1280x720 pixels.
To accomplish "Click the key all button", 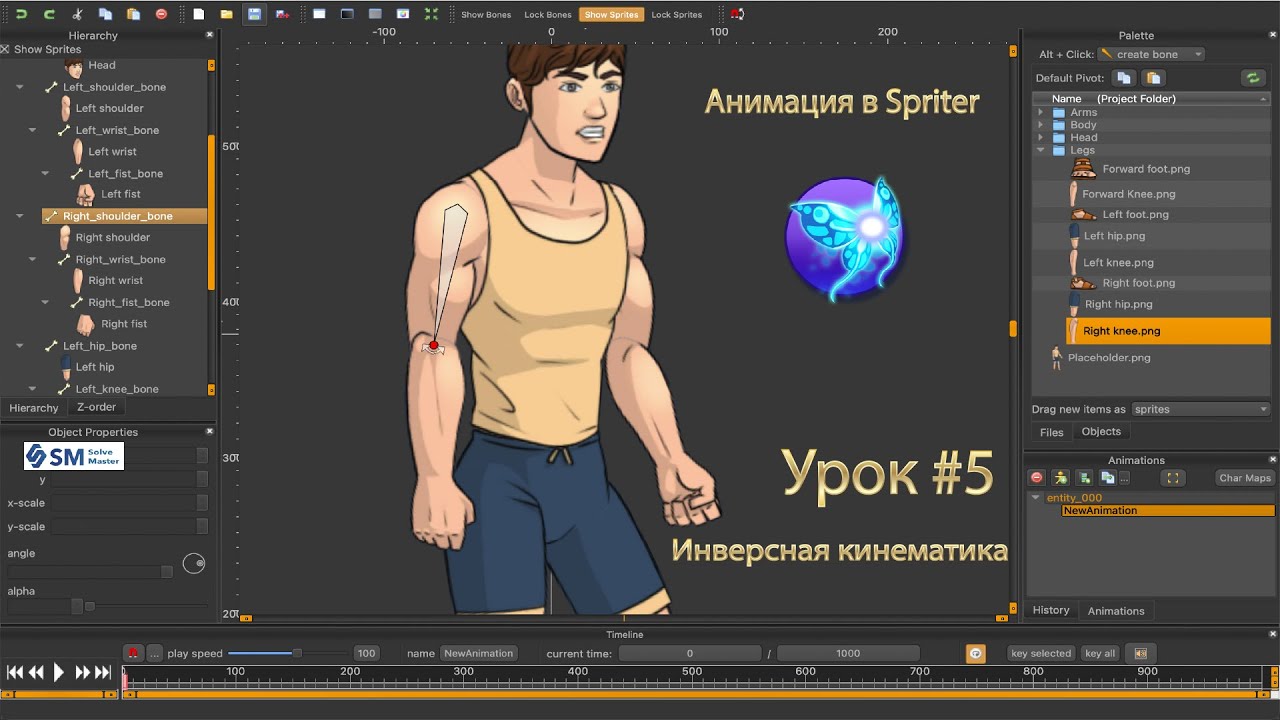I will pos(1100,653).
